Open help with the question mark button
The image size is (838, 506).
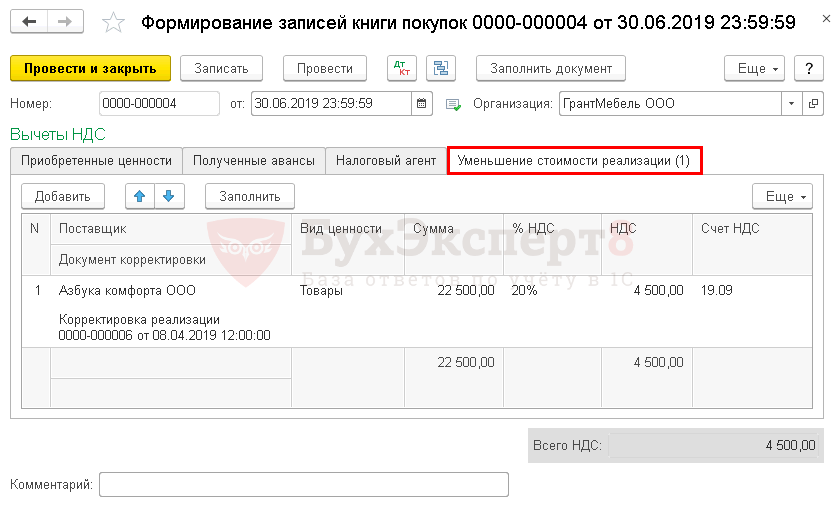(809, 68)
